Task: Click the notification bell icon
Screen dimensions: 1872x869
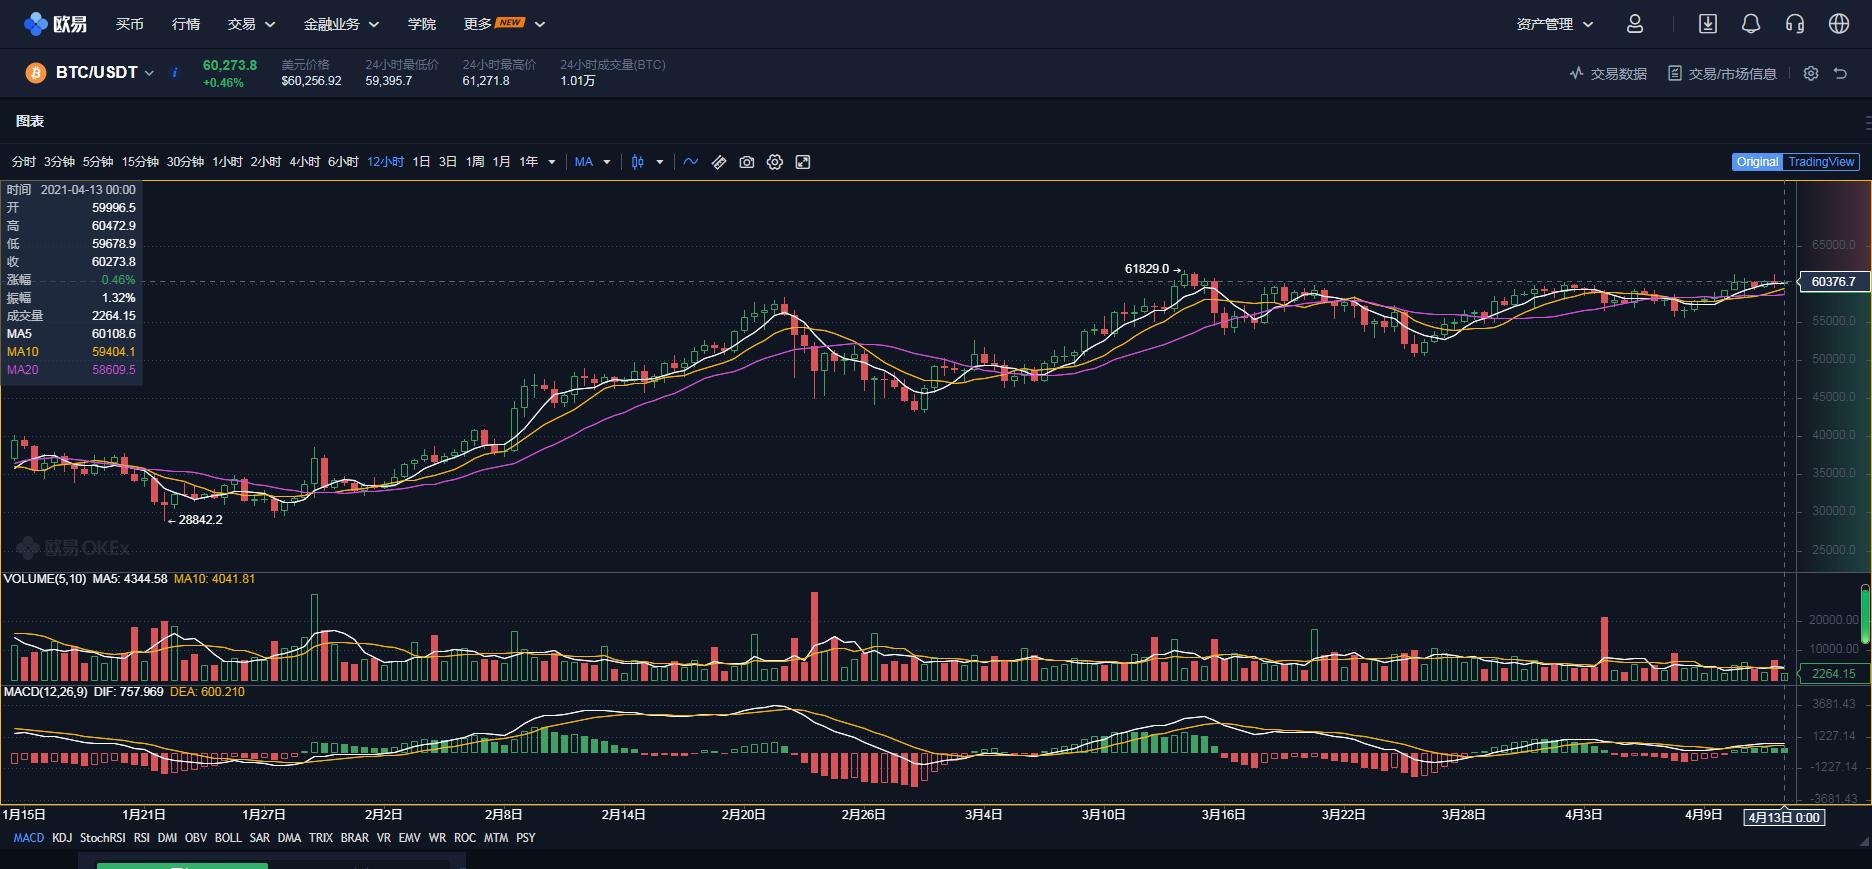Action: tap(1750, 24)
